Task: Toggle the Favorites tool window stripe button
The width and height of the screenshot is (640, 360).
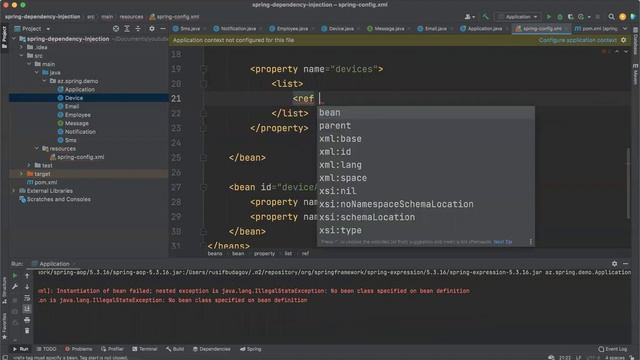Action: pos(4,326)
